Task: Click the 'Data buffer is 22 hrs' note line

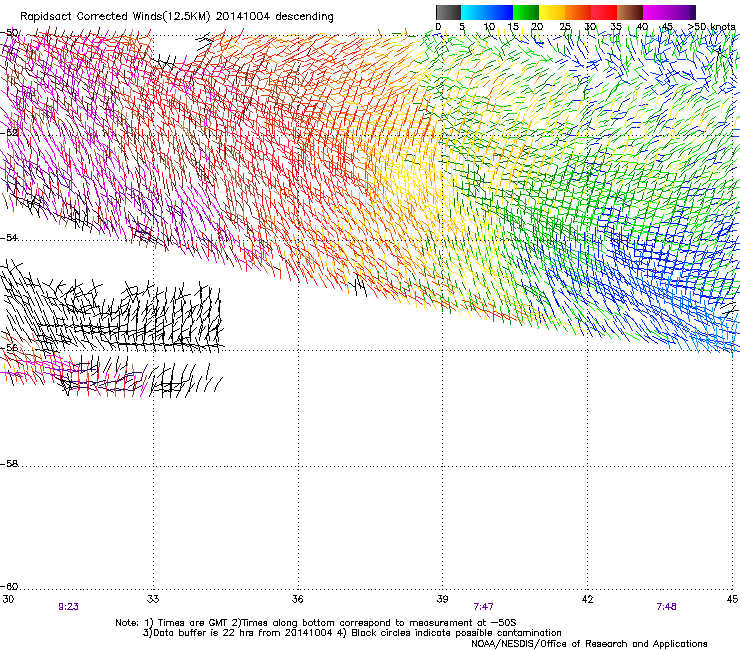Action: click(352, 633)
